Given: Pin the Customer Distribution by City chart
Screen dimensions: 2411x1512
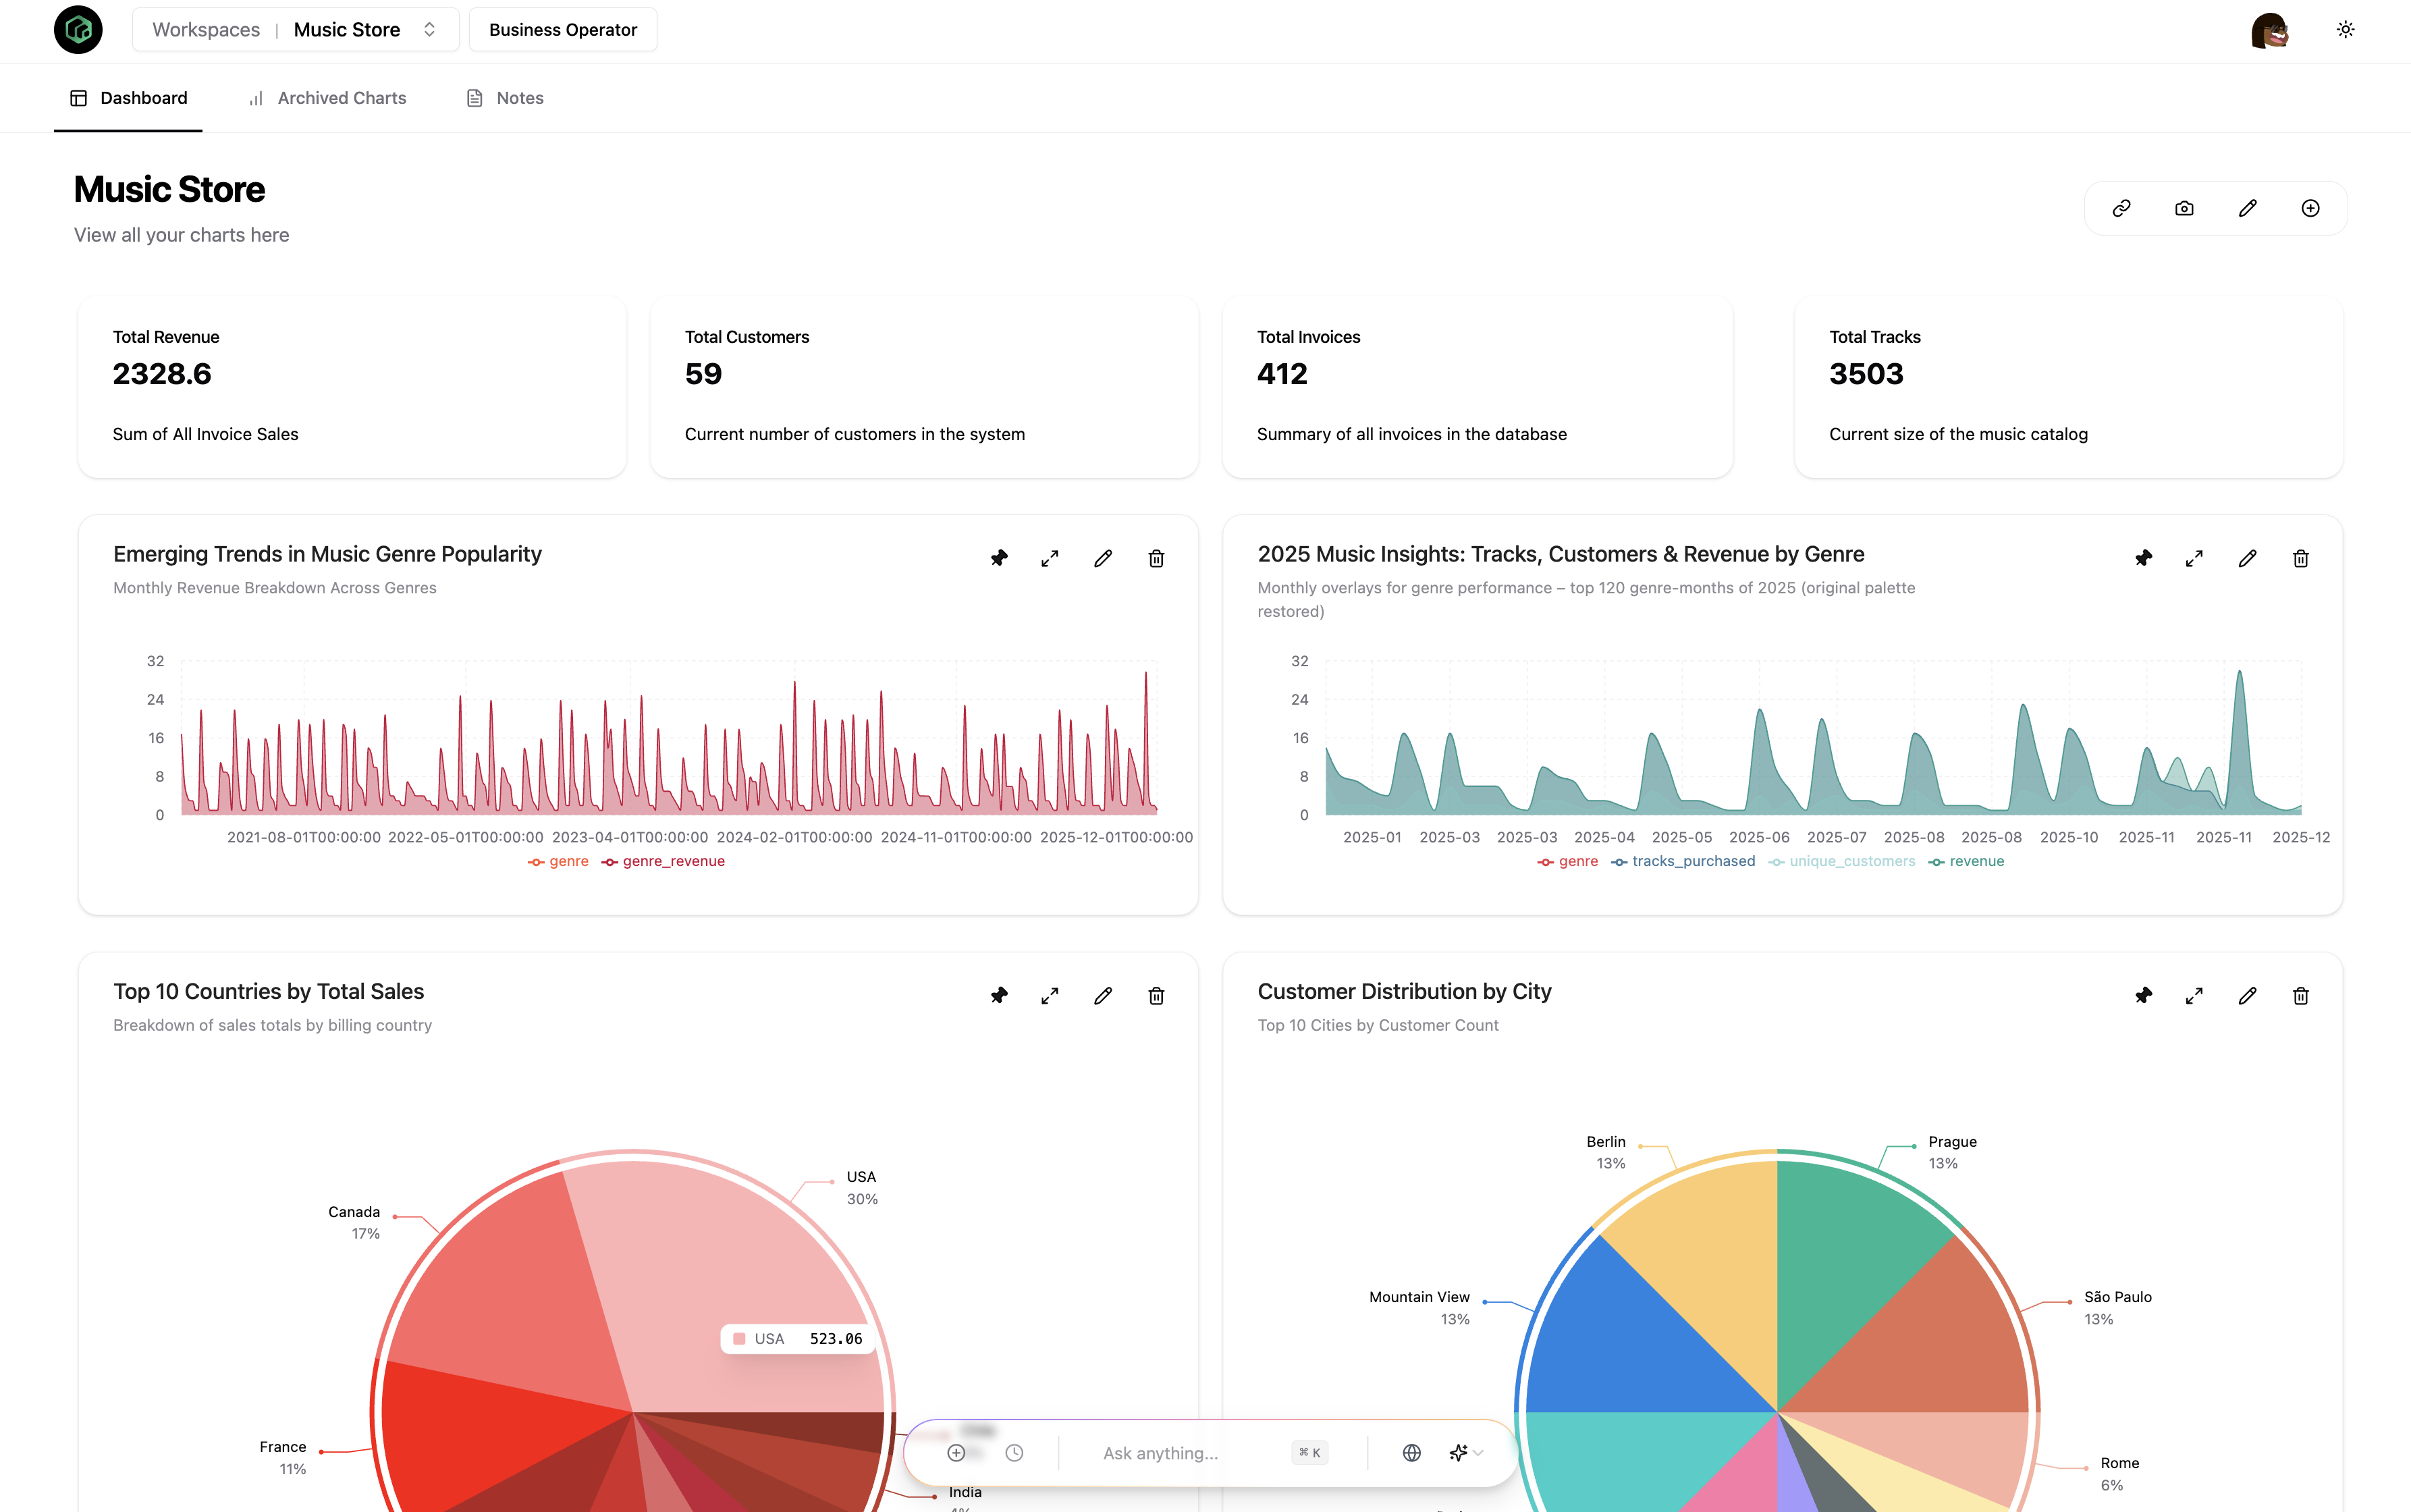Looking at the screenshot, I should click(x=2143, y=995).
